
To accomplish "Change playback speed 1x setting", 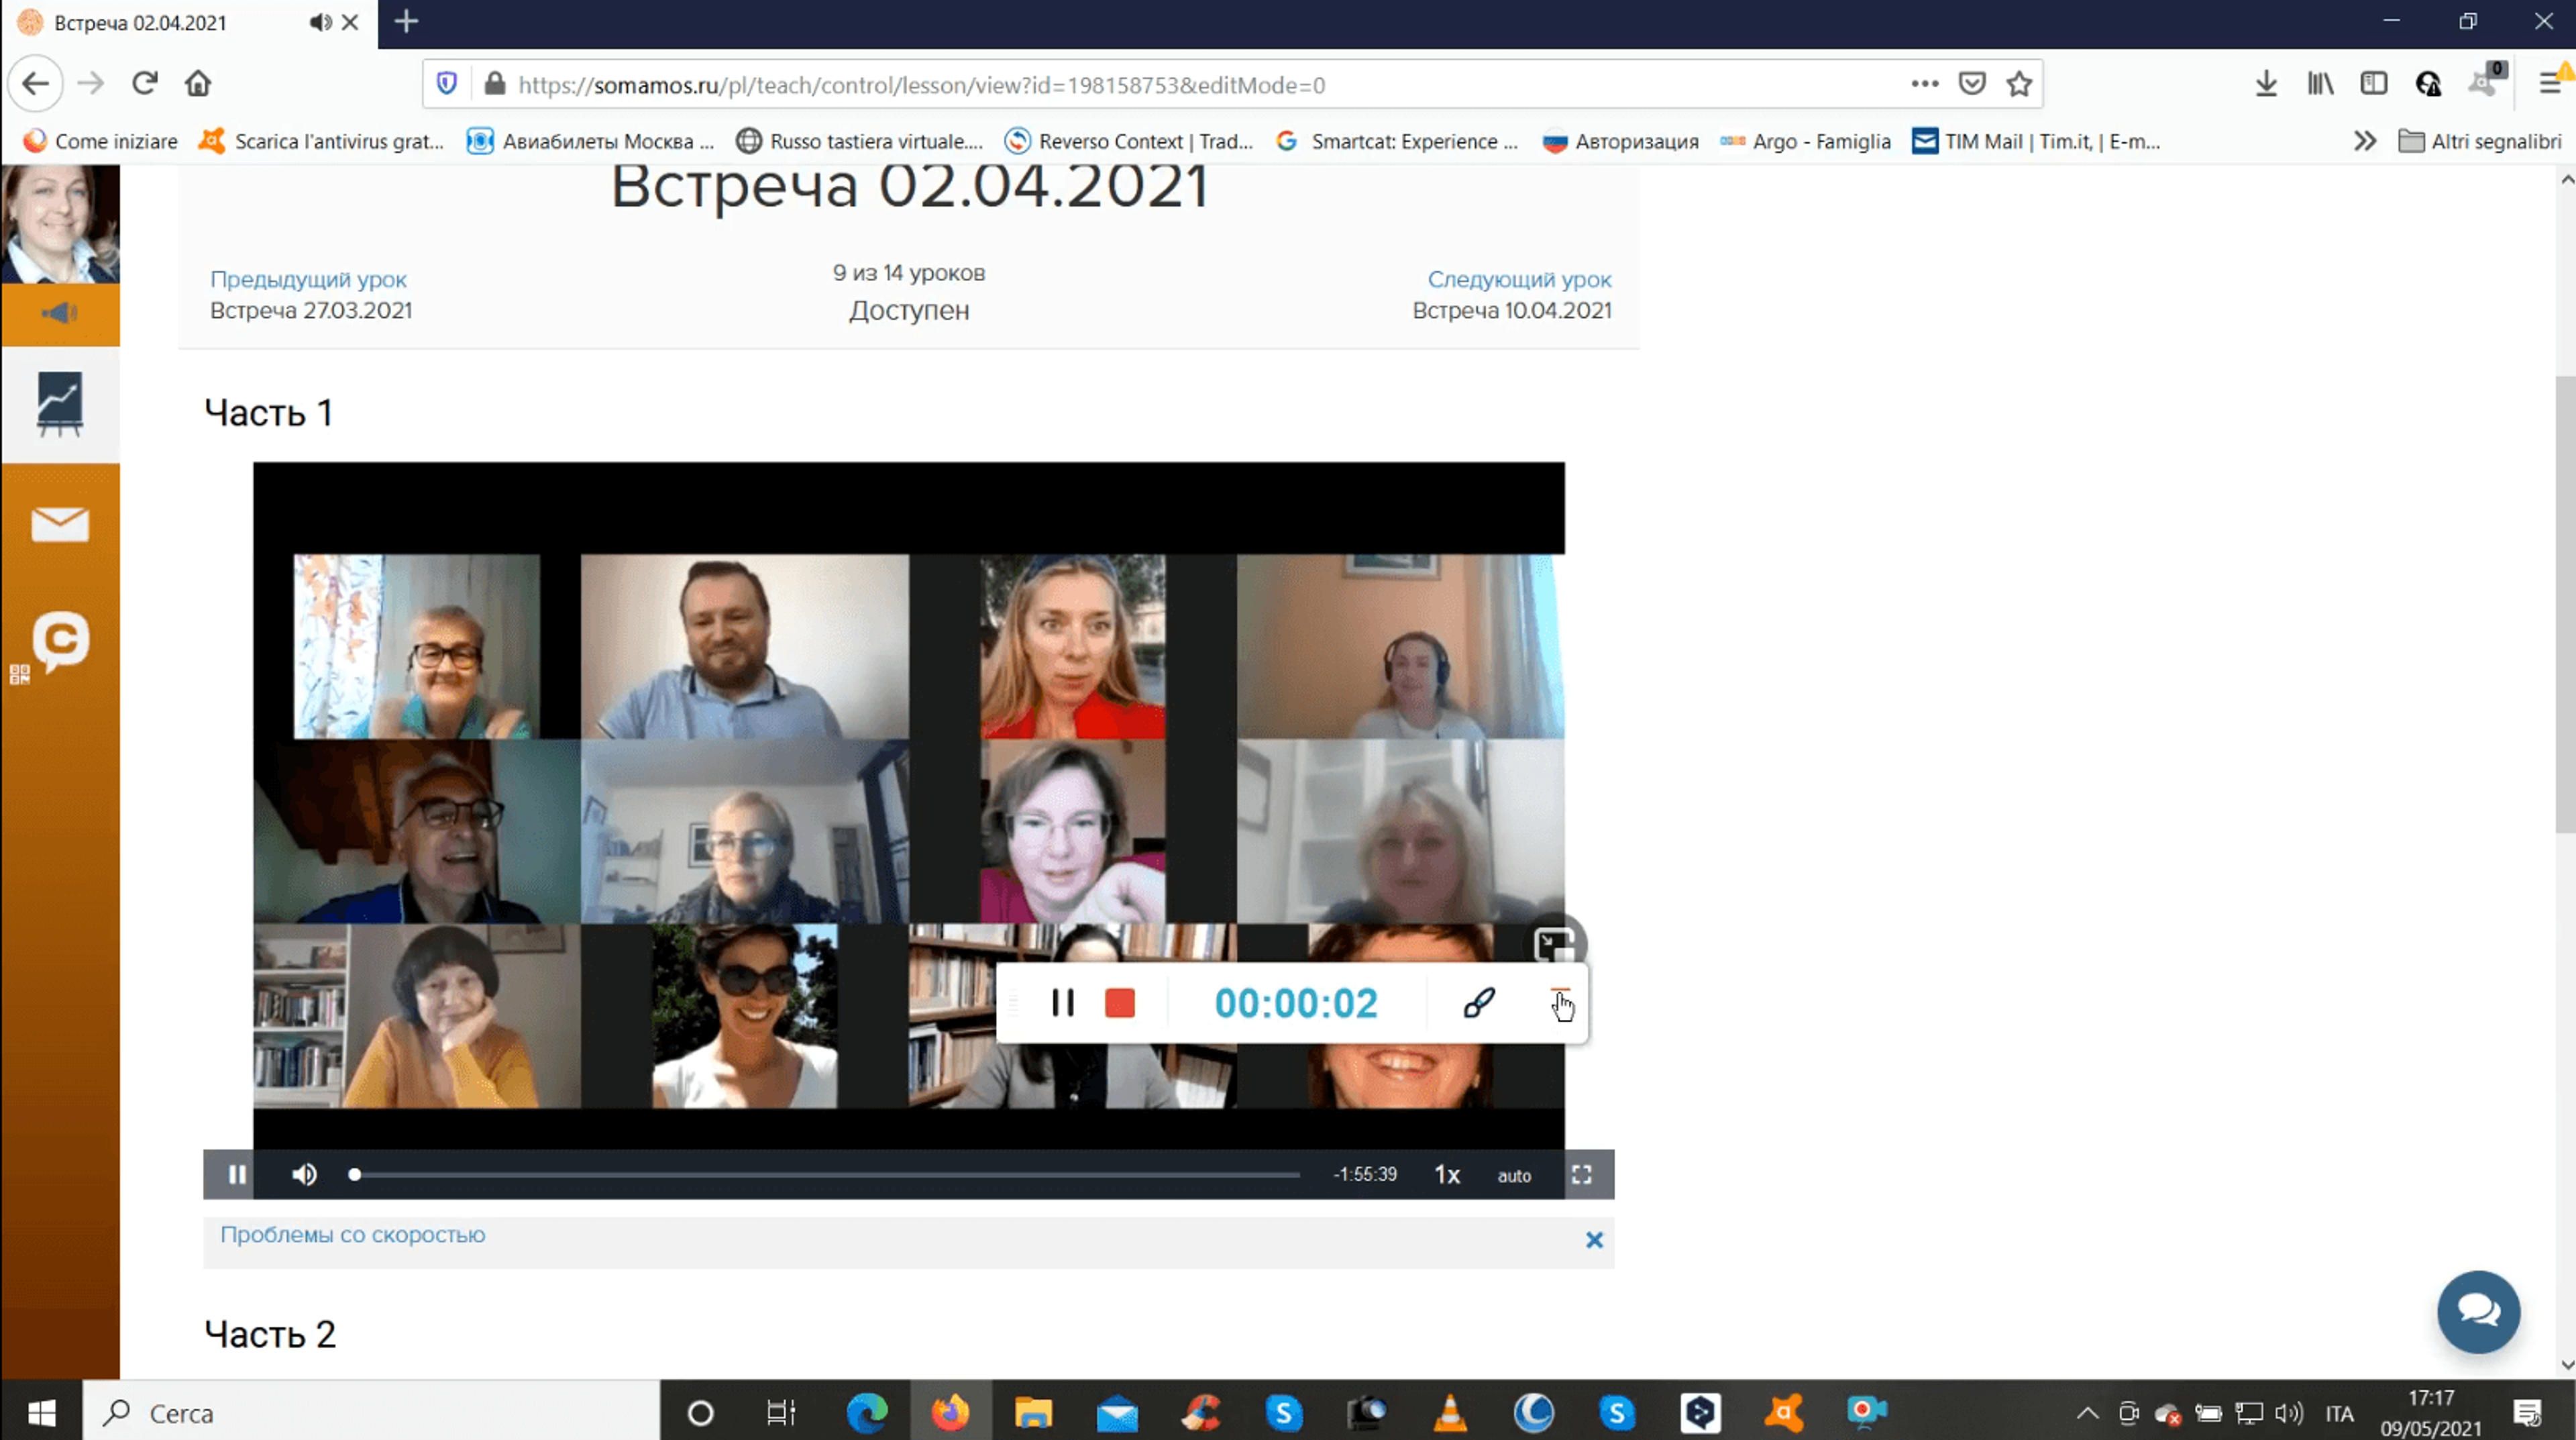I will point(1447,1174).
